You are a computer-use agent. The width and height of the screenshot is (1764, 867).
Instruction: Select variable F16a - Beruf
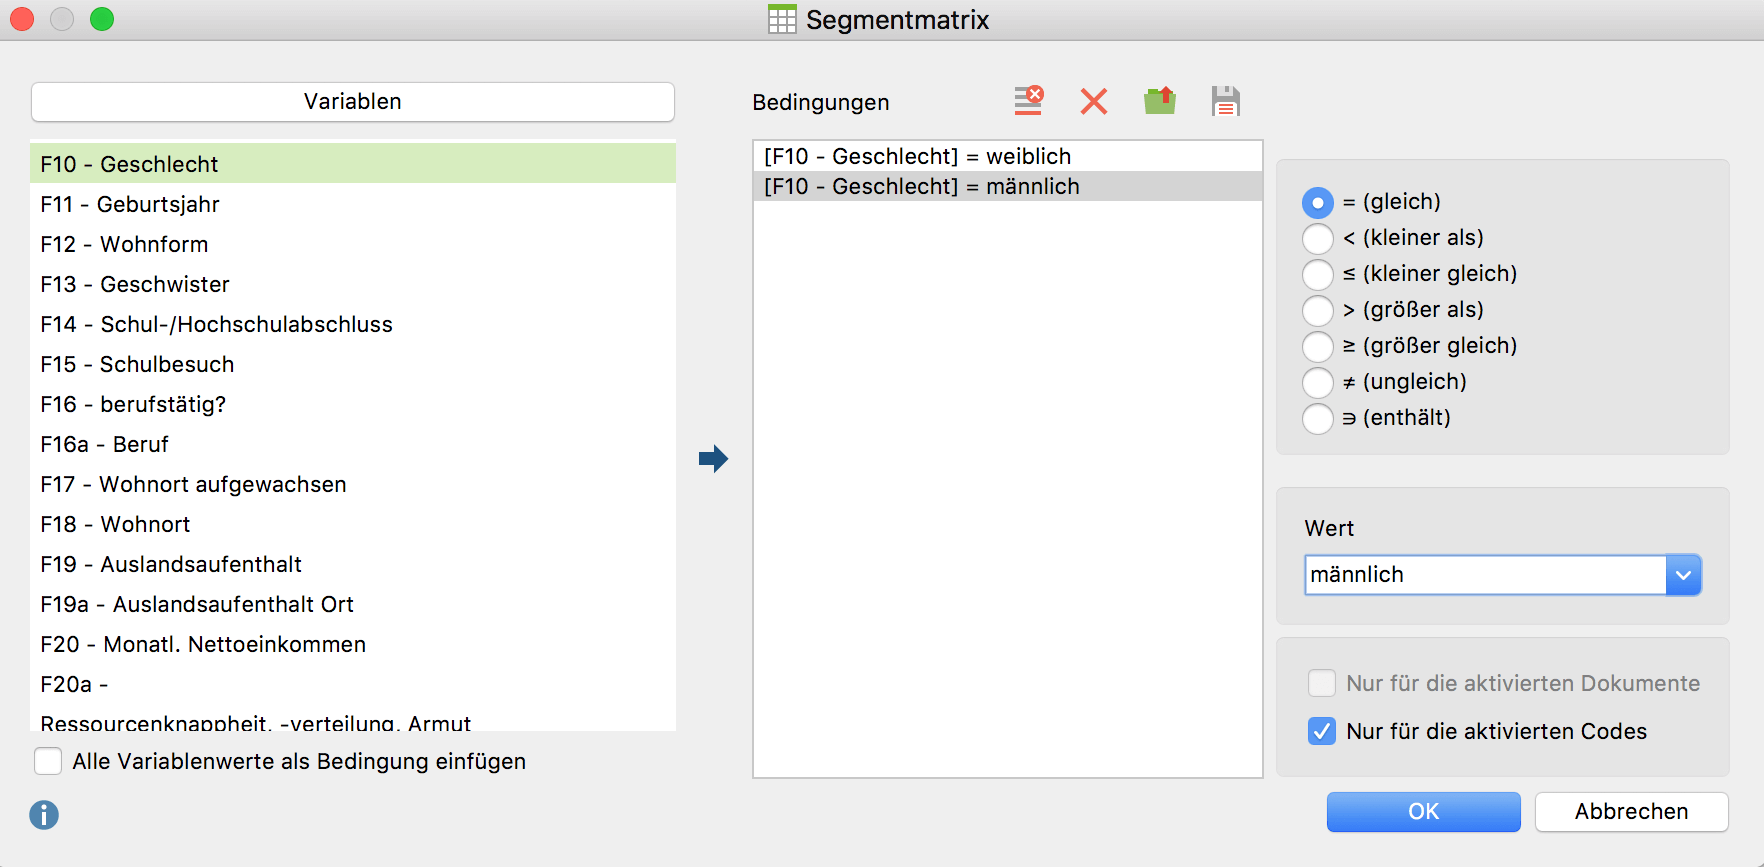[x=353, y=444]
